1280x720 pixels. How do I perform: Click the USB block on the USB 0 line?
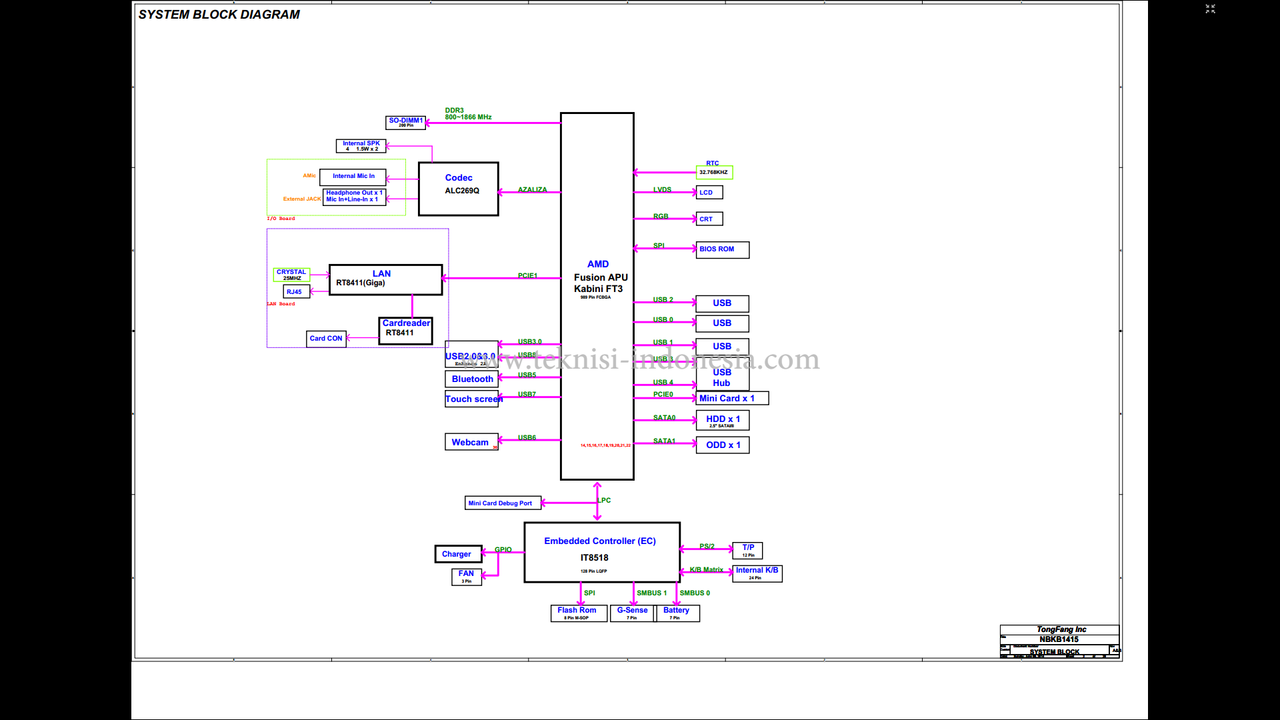(x=722, y=323)
